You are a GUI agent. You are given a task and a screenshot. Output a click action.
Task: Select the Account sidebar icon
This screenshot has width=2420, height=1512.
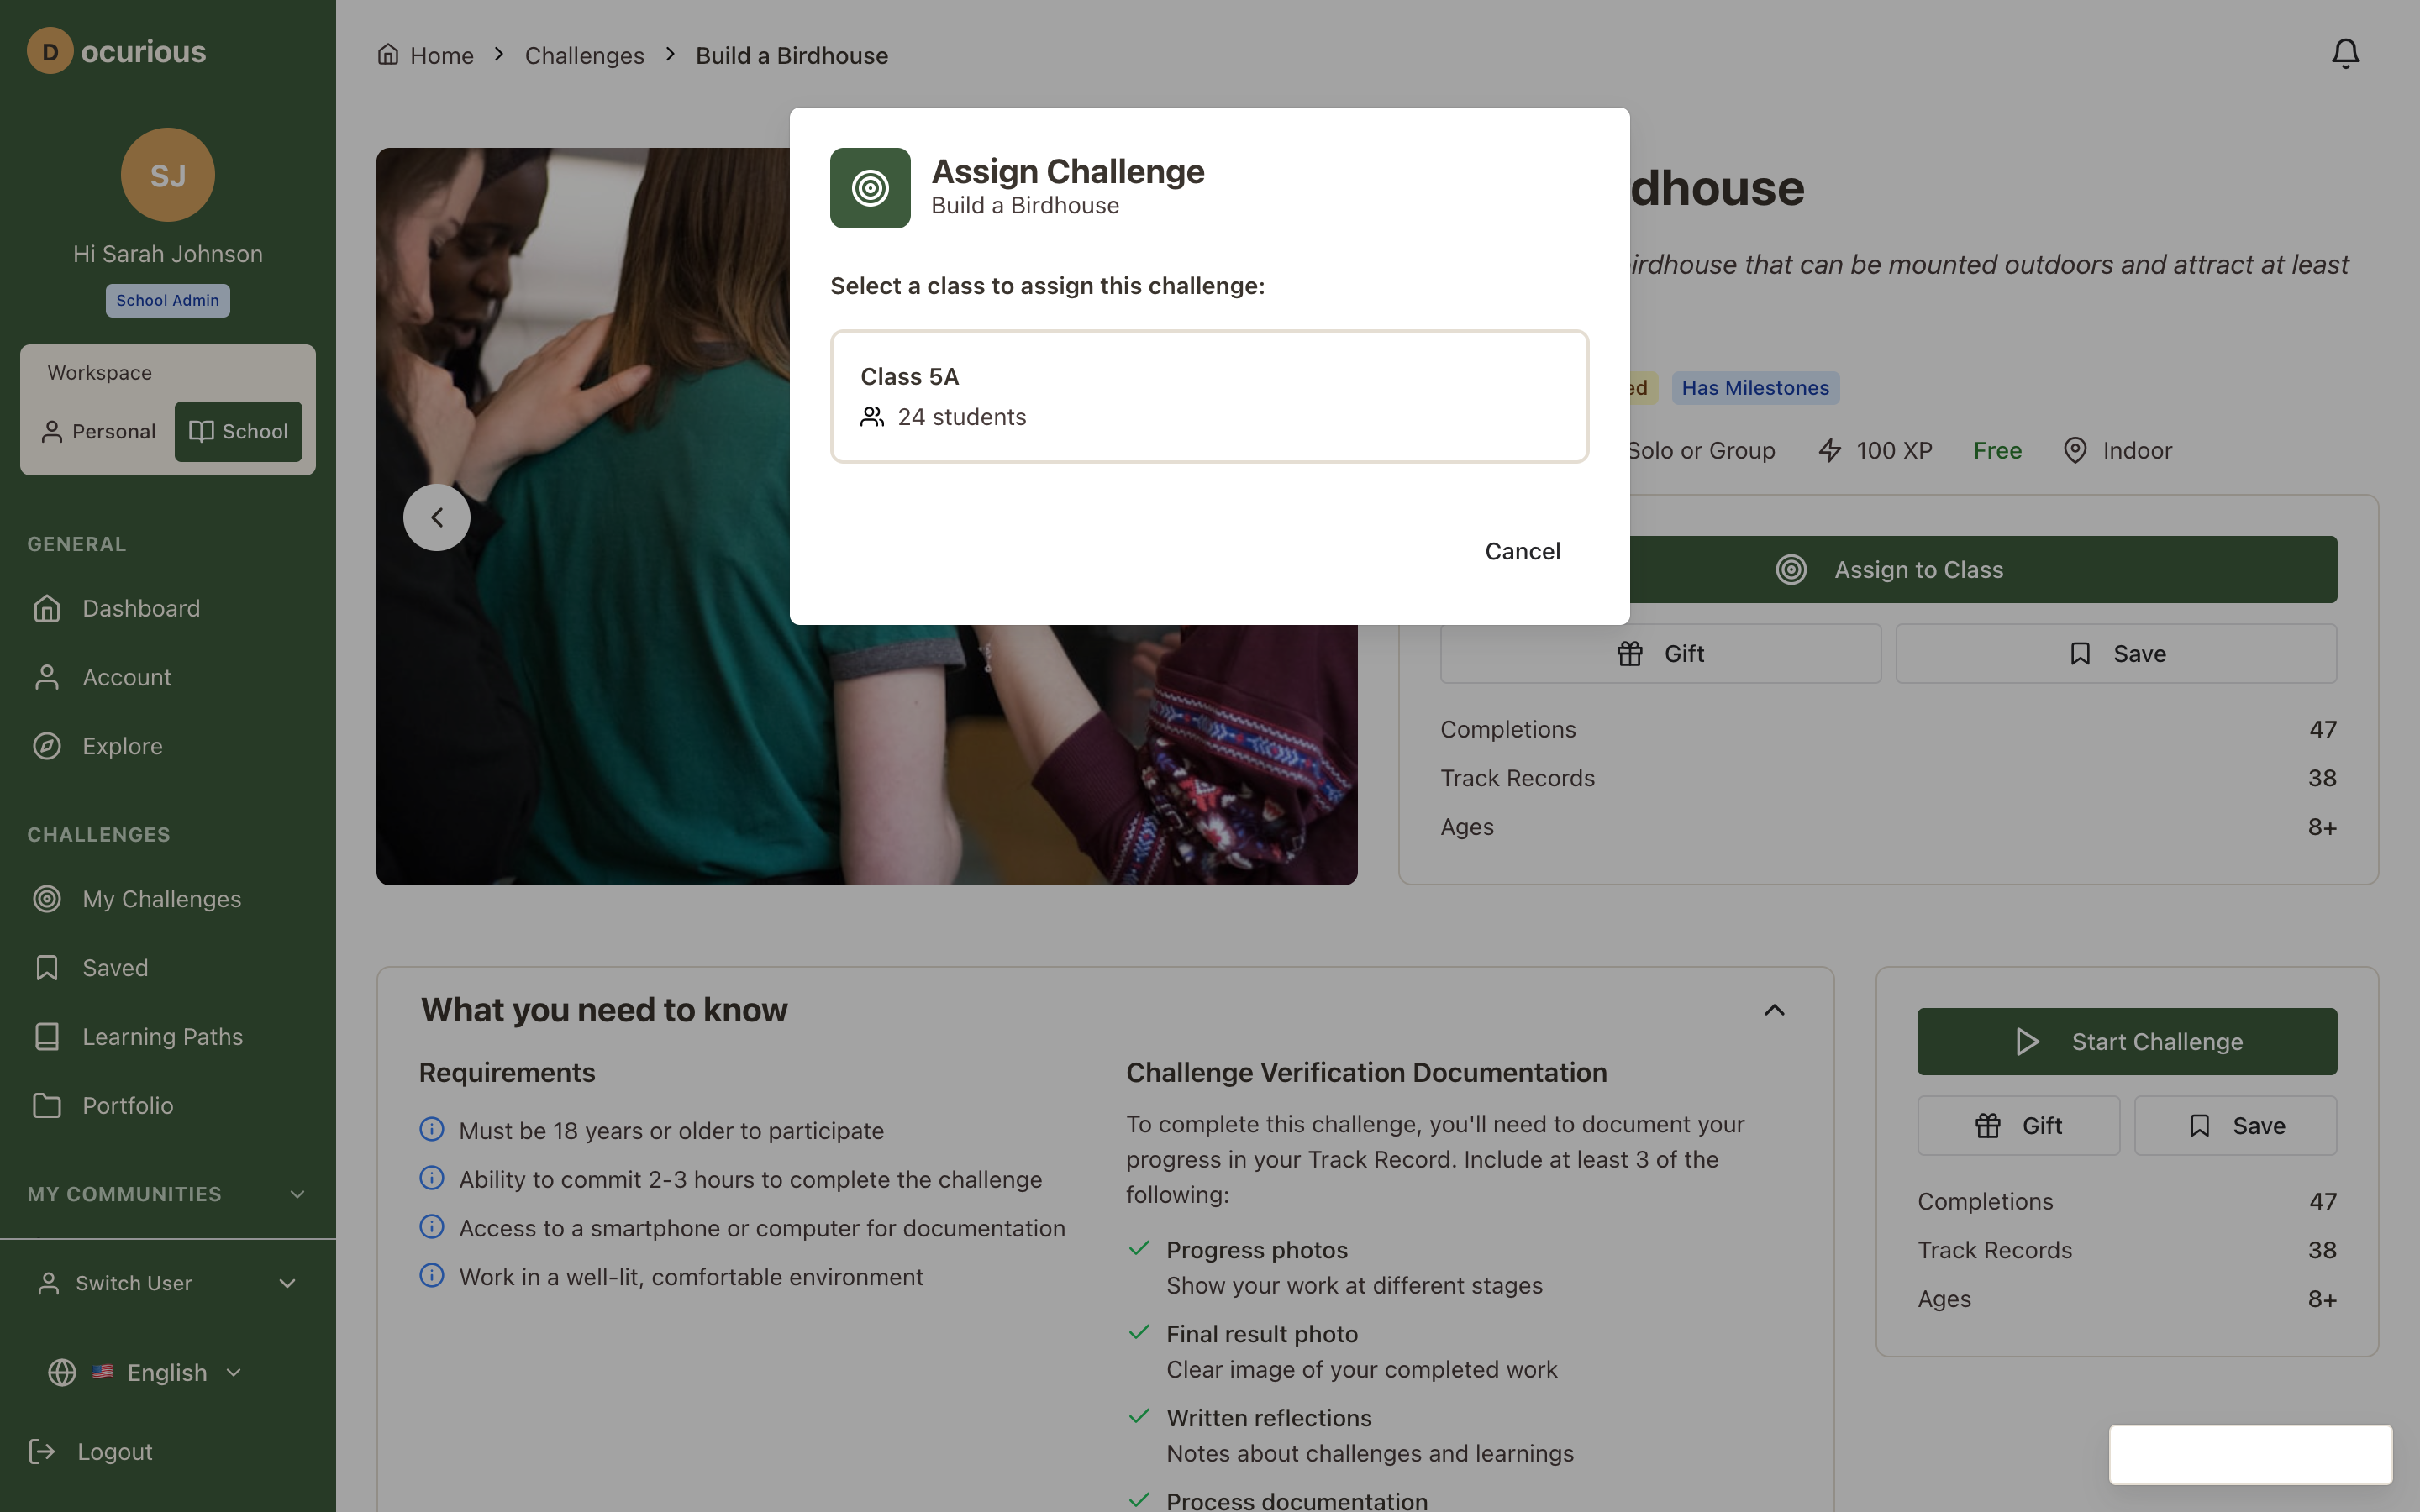47,676
